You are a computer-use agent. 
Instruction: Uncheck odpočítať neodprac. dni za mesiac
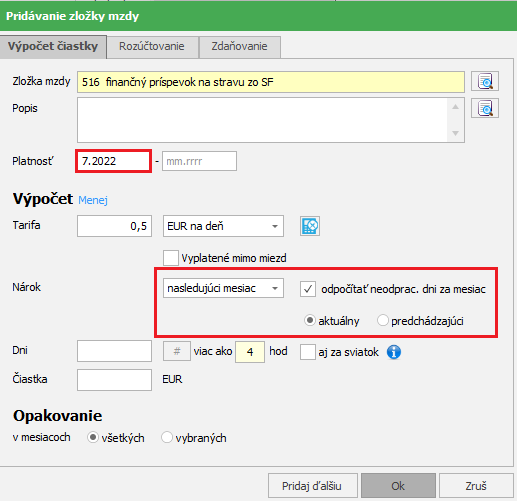click(308, 289)
